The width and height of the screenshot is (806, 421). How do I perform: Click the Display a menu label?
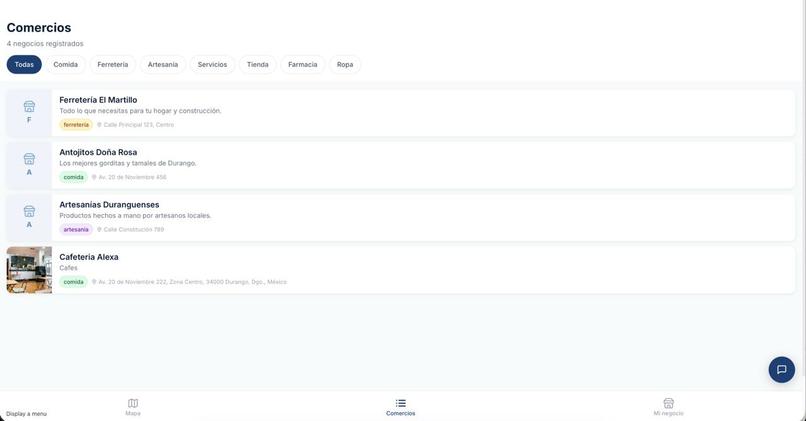coord(26,414)
